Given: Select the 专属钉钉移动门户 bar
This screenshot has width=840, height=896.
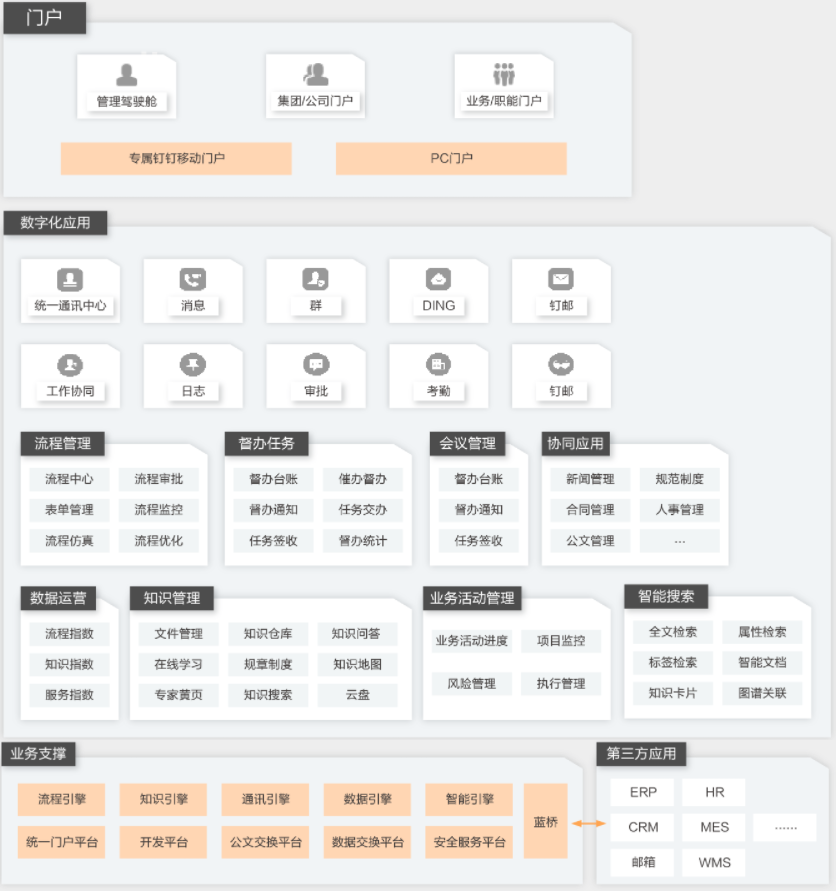Looking at the screenshot, I should (177, 159).
